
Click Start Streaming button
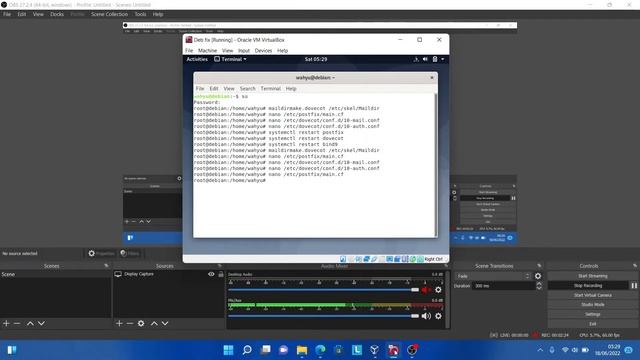pos(592,276)
